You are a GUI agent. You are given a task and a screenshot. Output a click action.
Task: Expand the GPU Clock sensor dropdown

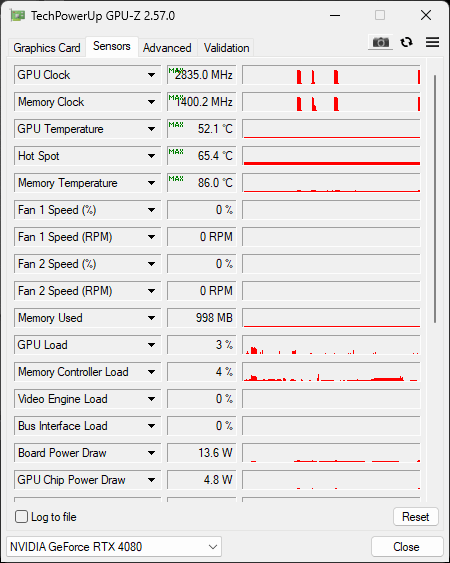151,75
